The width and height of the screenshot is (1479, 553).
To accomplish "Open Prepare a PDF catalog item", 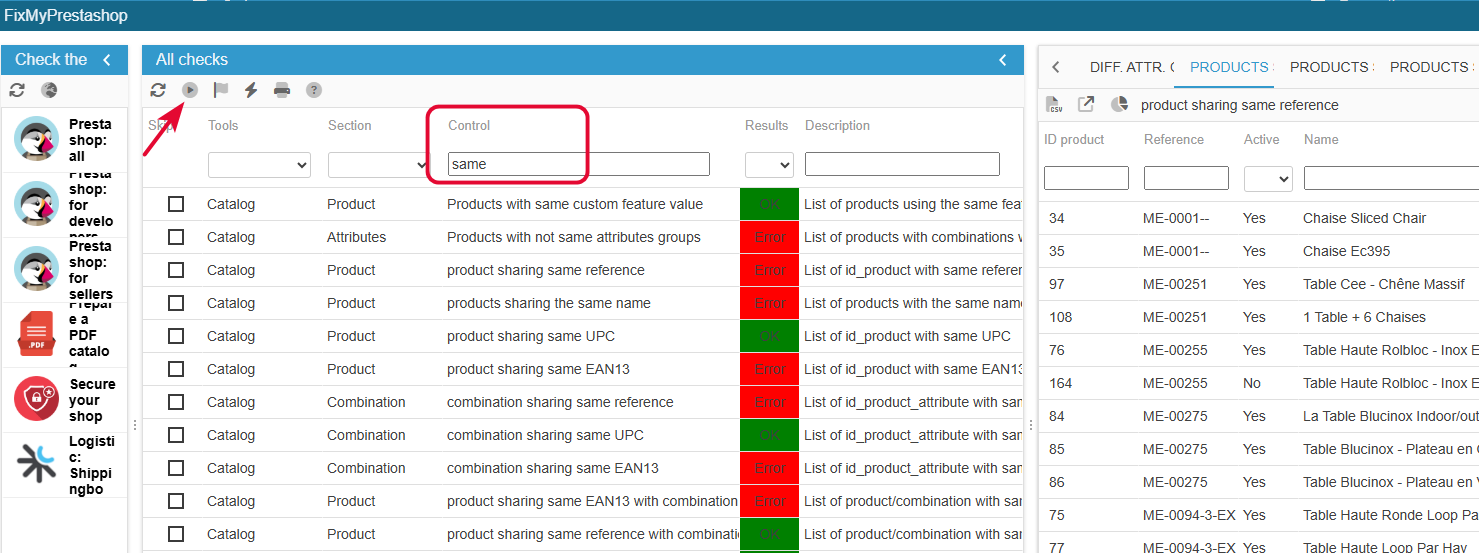I will (65, 335).
